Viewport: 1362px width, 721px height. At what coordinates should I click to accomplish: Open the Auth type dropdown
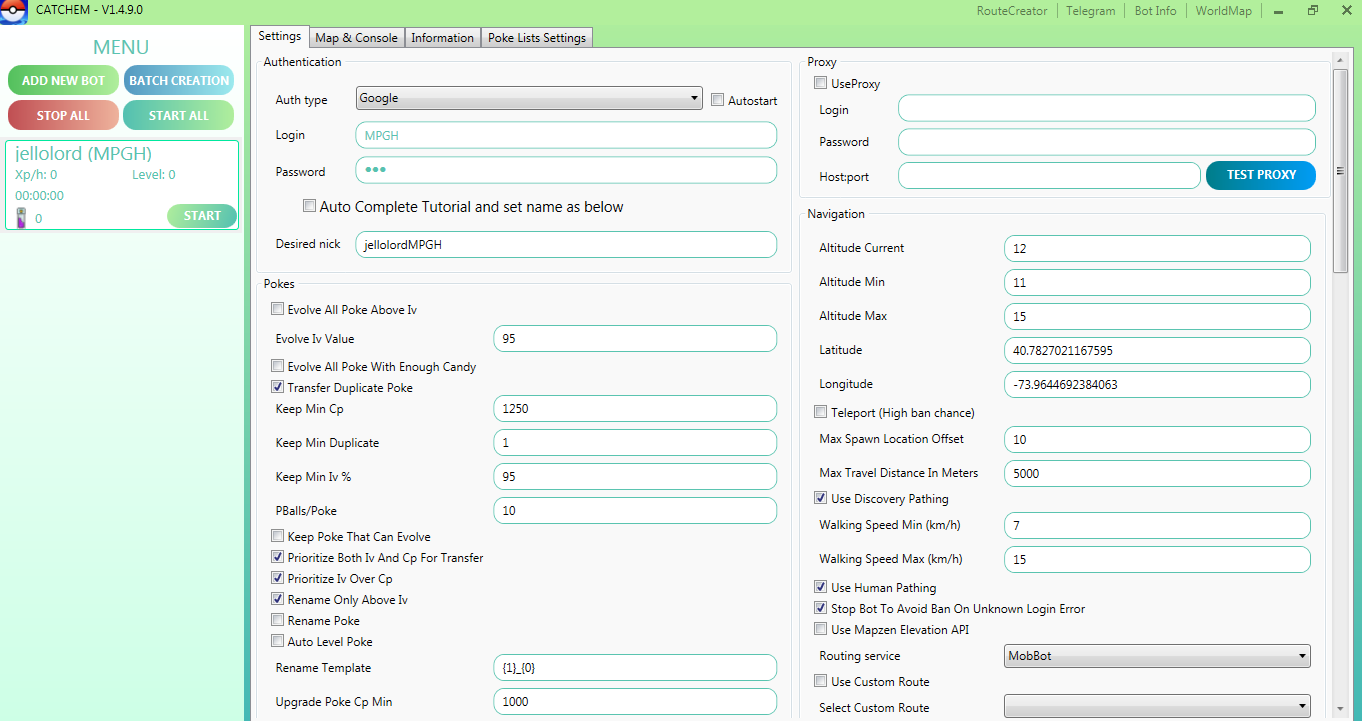529,98
